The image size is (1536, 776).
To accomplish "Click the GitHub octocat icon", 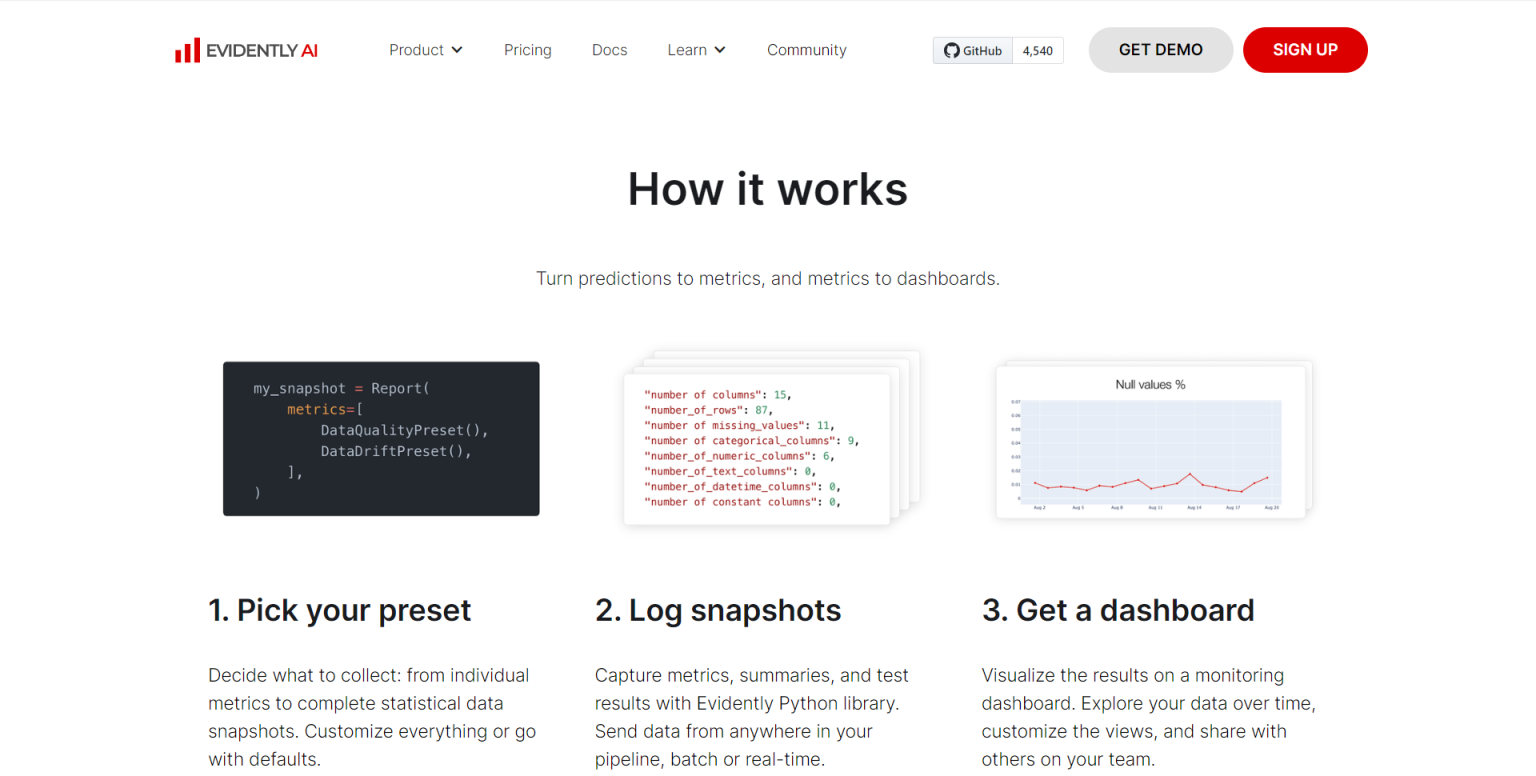I will point(951,51).
